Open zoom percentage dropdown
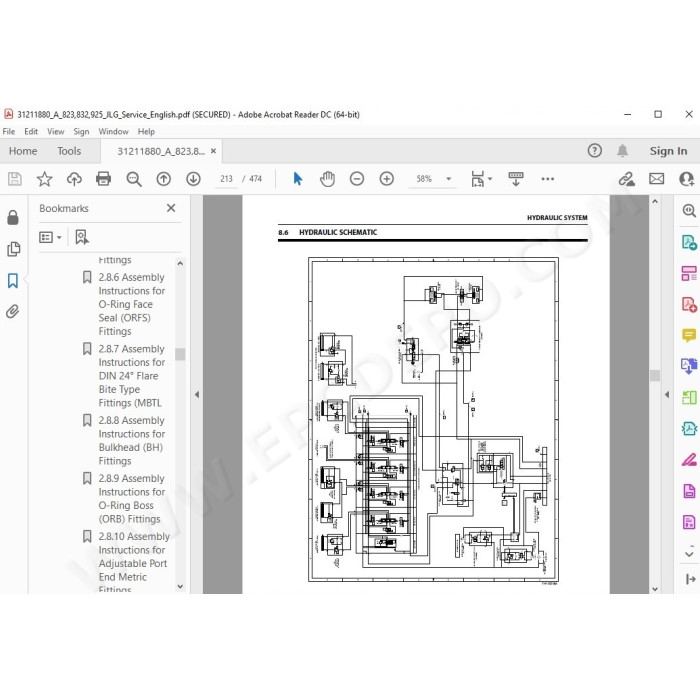 449,179
